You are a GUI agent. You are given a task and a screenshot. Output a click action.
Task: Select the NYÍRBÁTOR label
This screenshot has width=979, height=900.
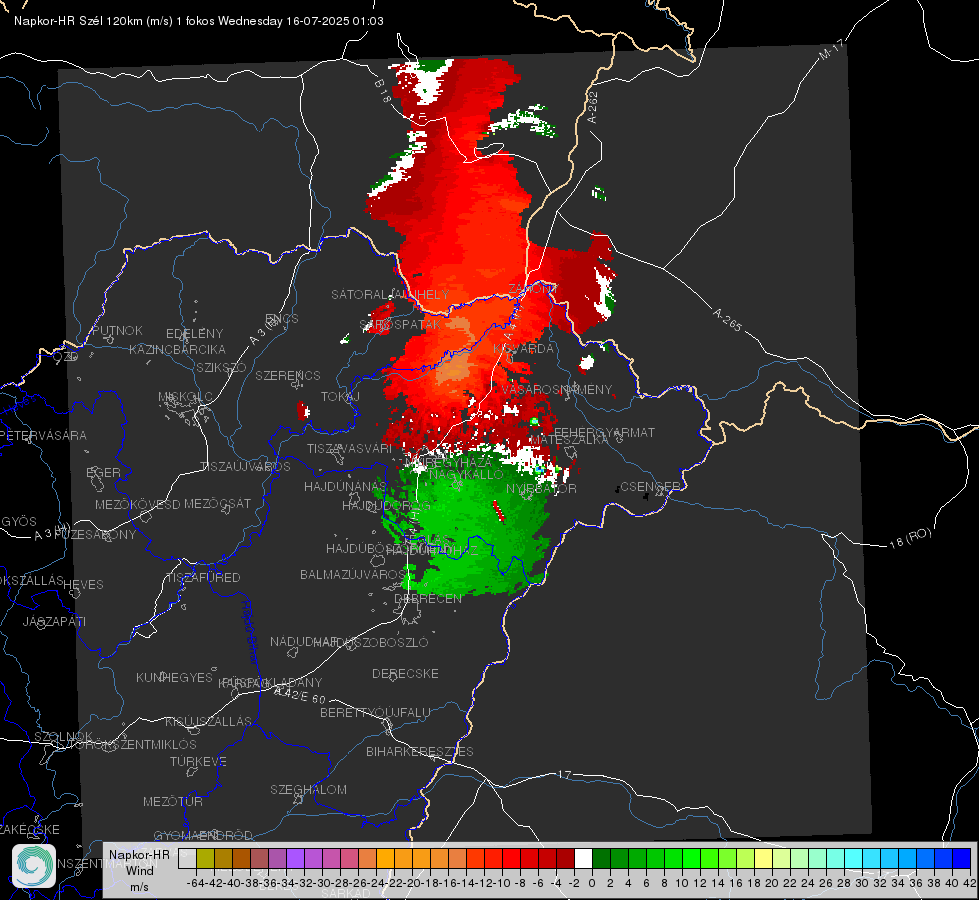click(541, 488)
